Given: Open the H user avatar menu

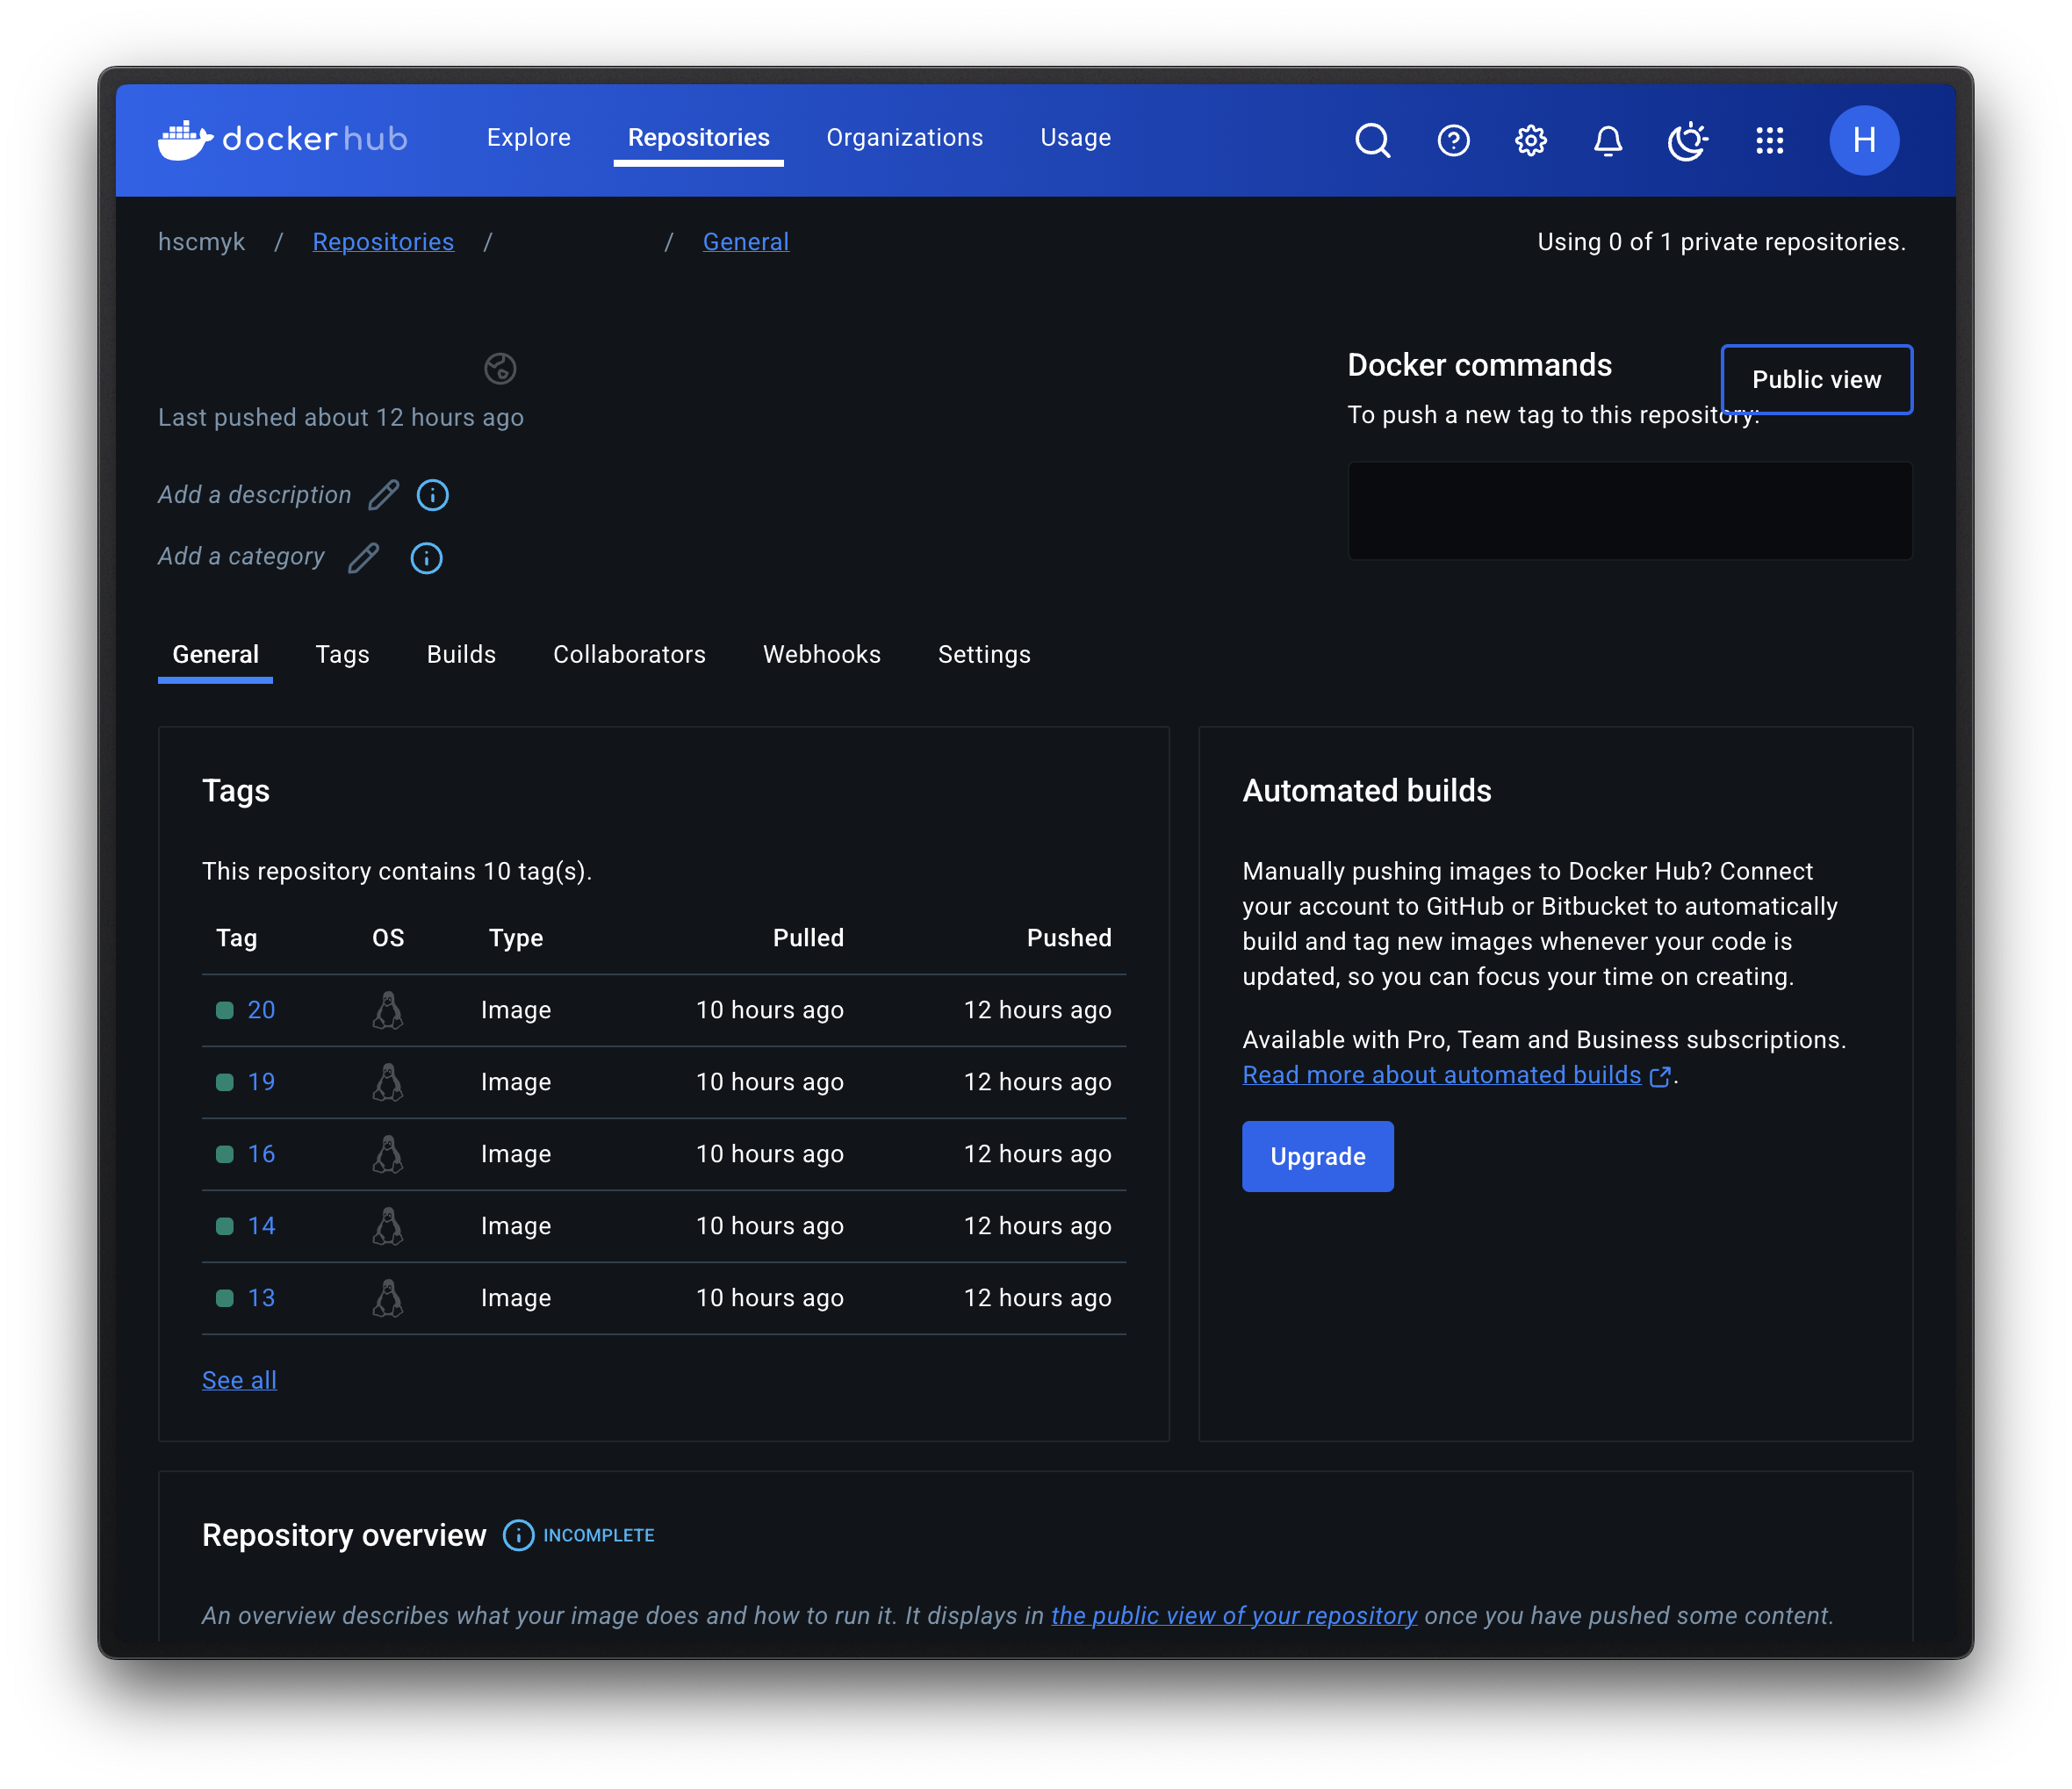Looking at the screenshot, I should point(1863,140).
